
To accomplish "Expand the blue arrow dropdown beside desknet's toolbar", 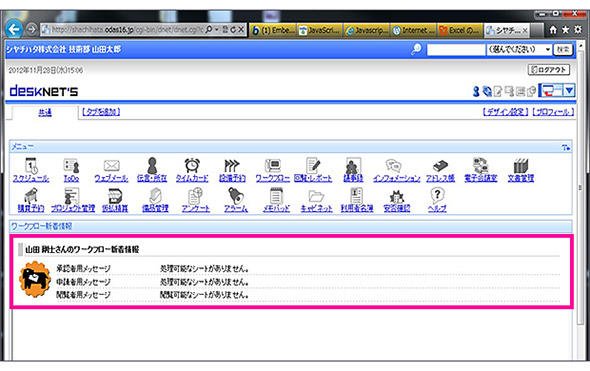I will click(x=569, y=91).
